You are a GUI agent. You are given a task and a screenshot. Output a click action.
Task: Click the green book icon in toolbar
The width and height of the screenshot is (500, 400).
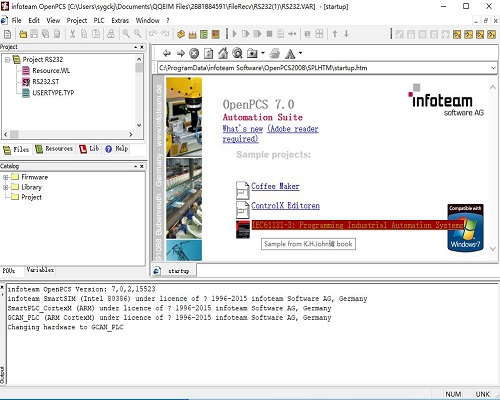(204, 34)
